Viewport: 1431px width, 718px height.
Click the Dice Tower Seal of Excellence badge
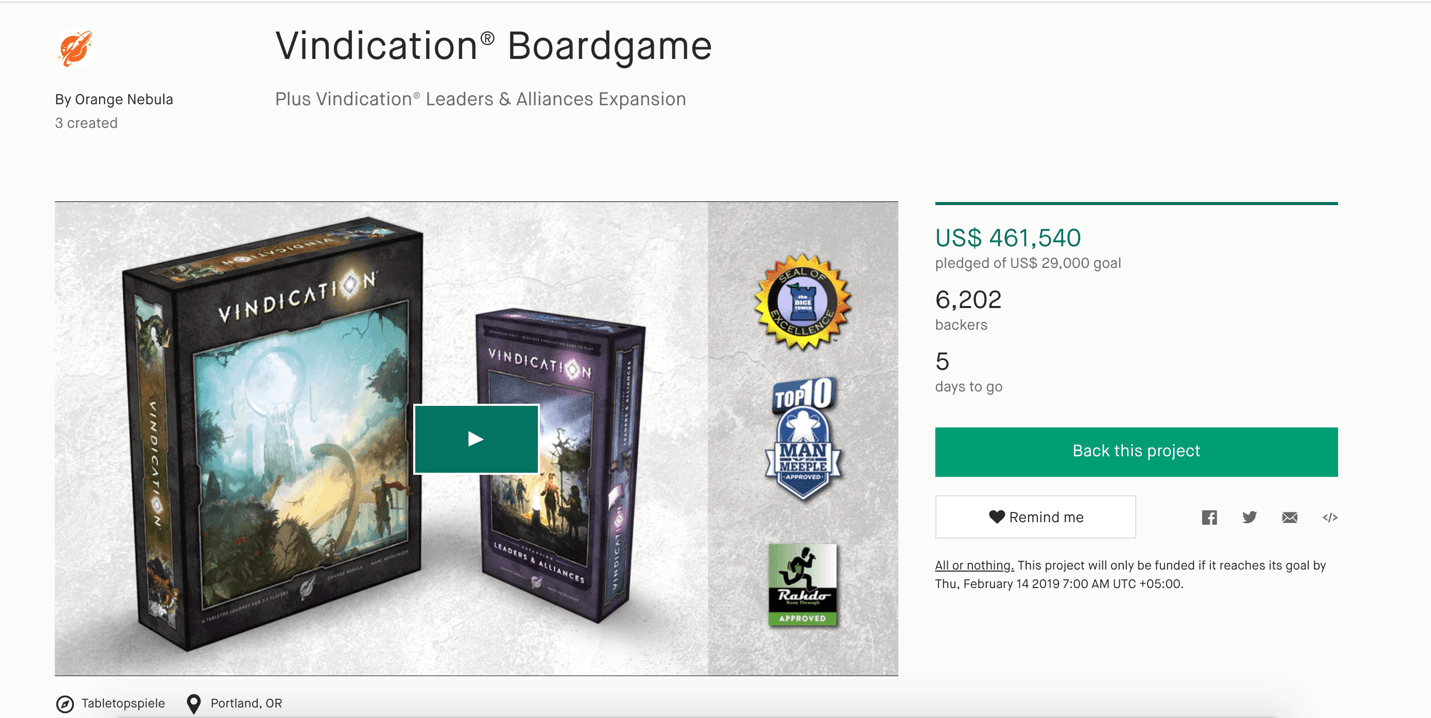[802, 302]
